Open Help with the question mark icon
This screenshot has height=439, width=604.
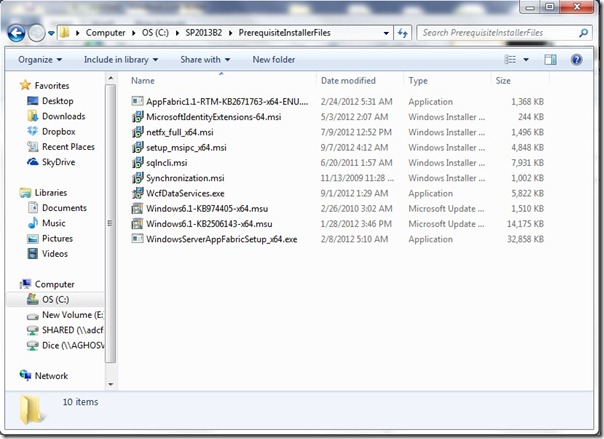[576, 60]
